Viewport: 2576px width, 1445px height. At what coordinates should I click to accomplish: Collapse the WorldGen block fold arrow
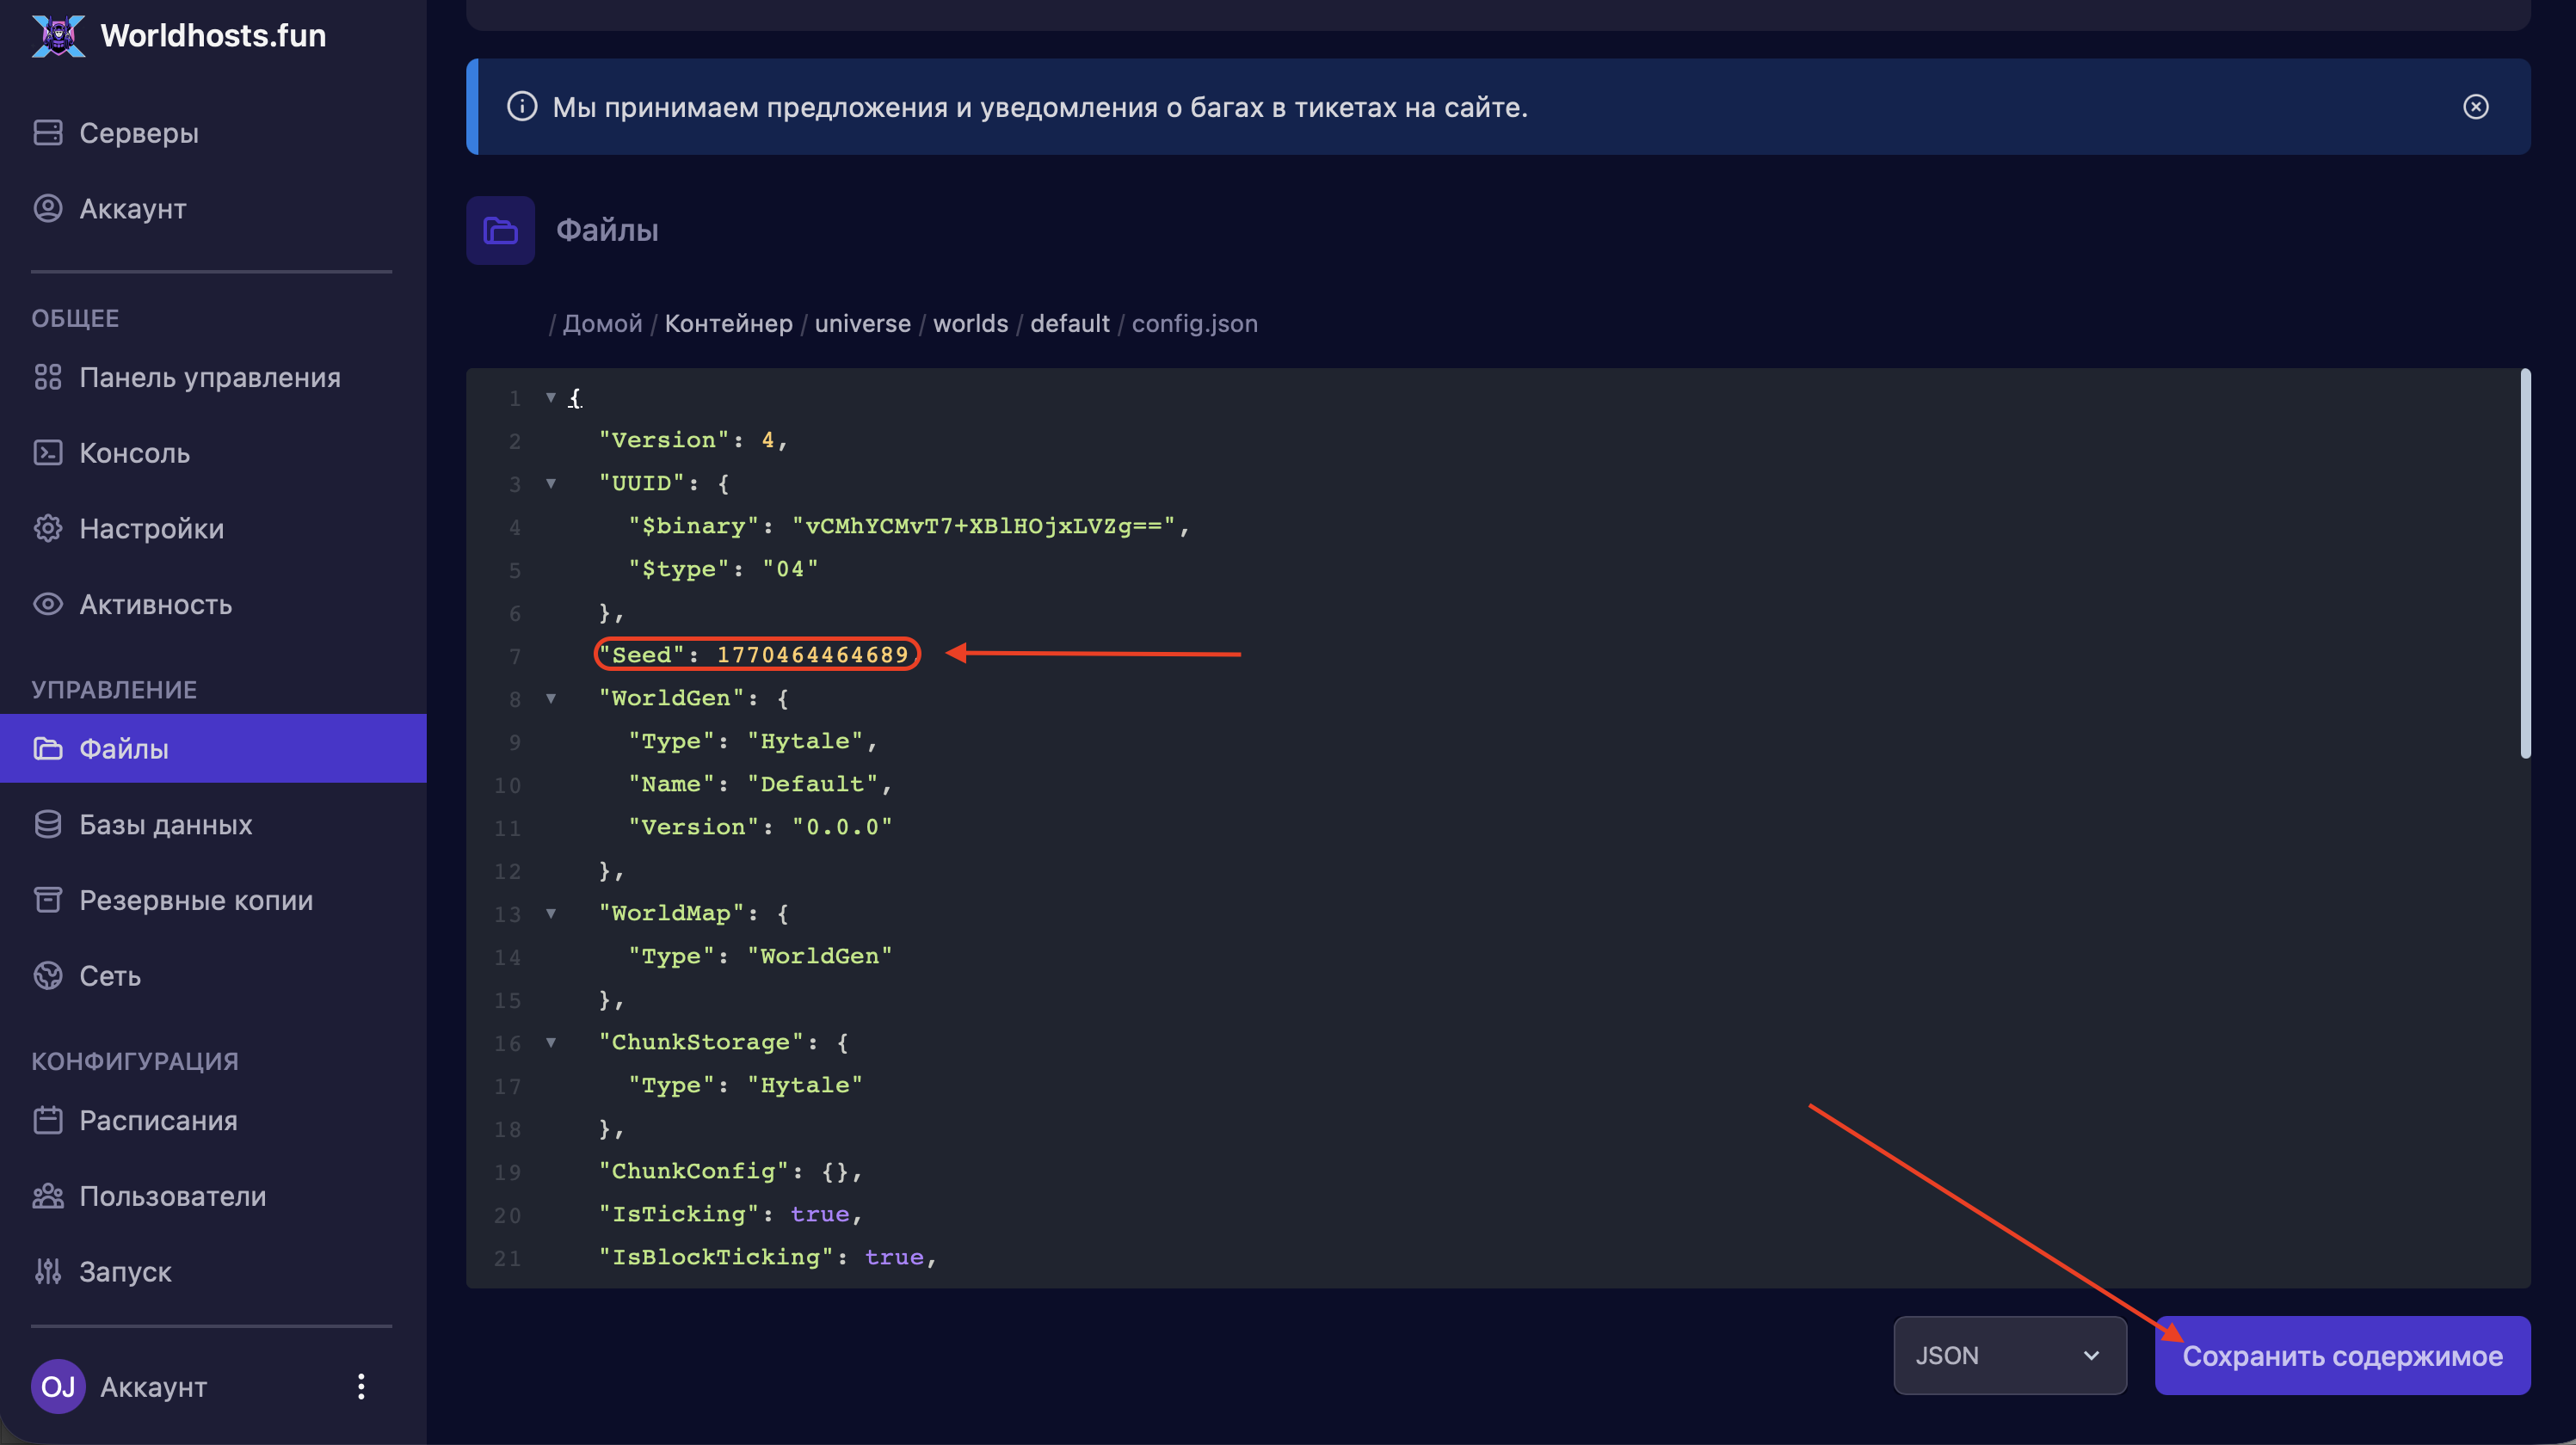551,699
